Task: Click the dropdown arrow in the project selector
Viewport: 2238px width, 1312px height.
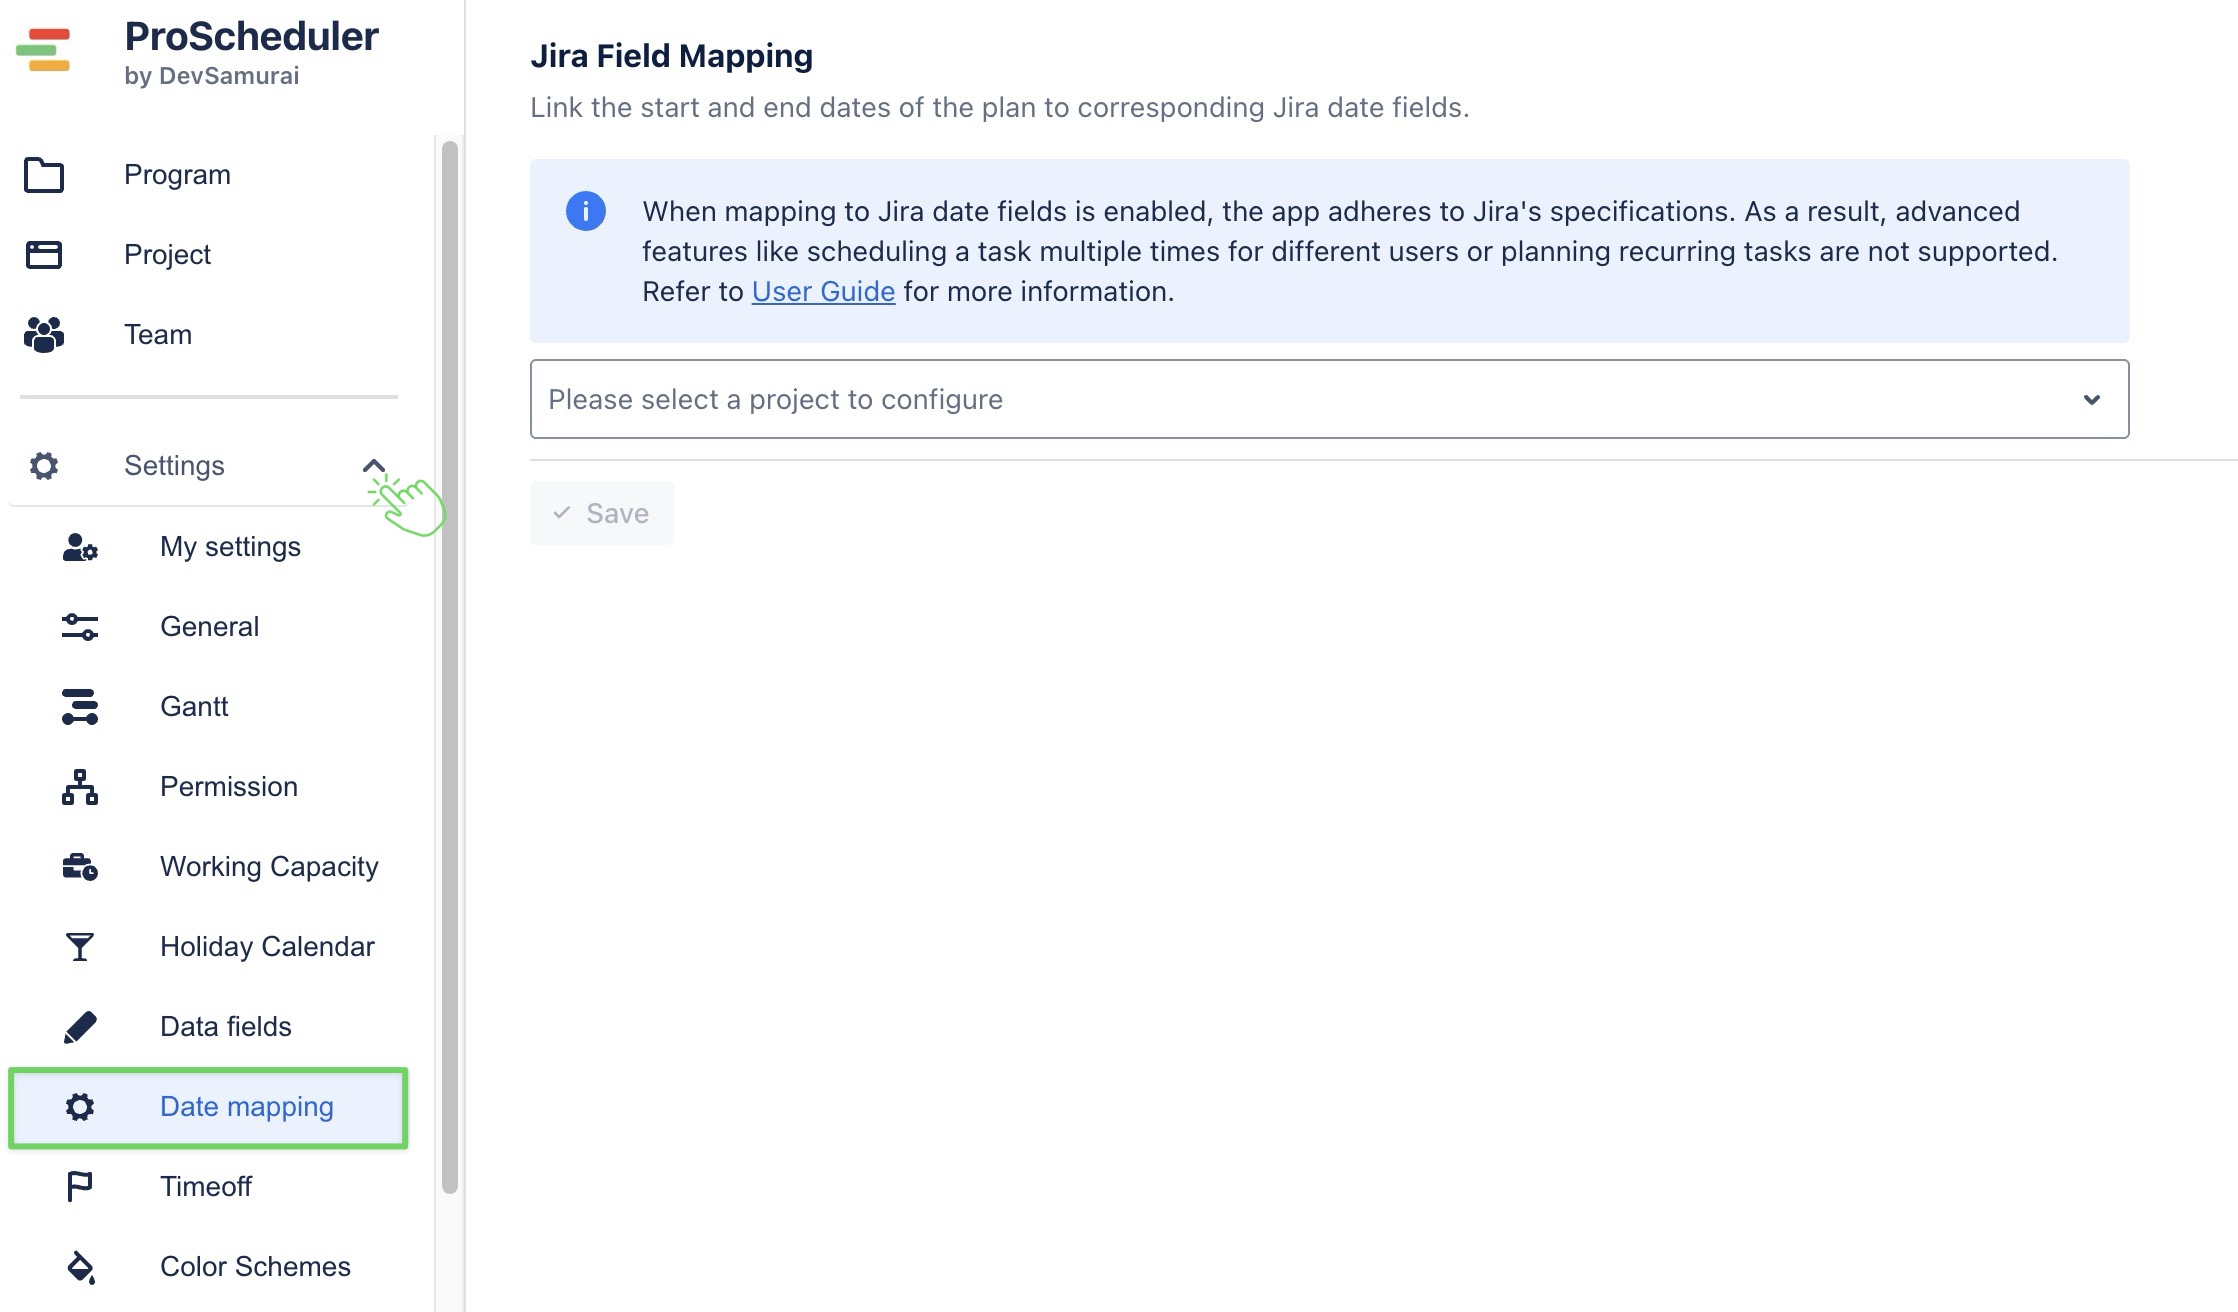Action: [2091, 400]
